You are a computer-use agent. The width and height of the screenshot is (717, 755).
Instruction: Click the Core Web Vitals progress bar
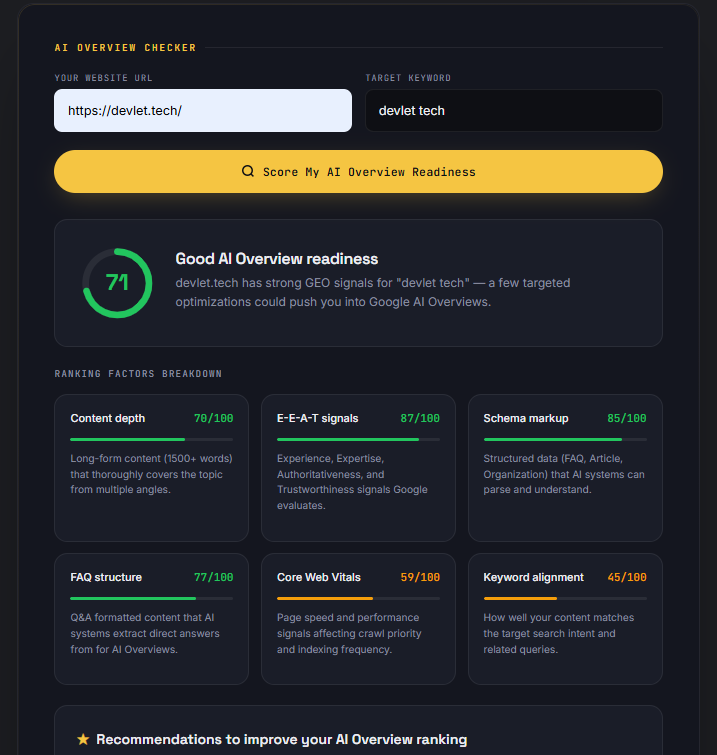click(x=358, y=598)
